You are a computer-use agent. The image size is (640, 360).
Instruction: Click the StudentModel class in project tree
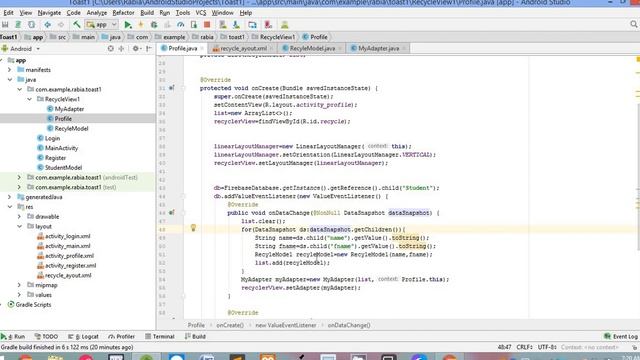pos(59,168)
